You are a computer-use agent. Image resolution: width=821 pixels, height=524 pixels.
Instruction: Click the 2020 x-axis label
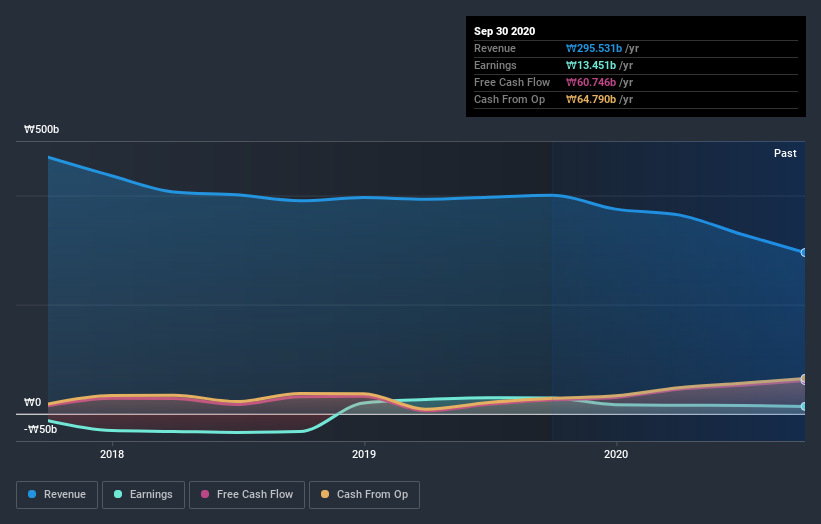(x=616, y=454)
